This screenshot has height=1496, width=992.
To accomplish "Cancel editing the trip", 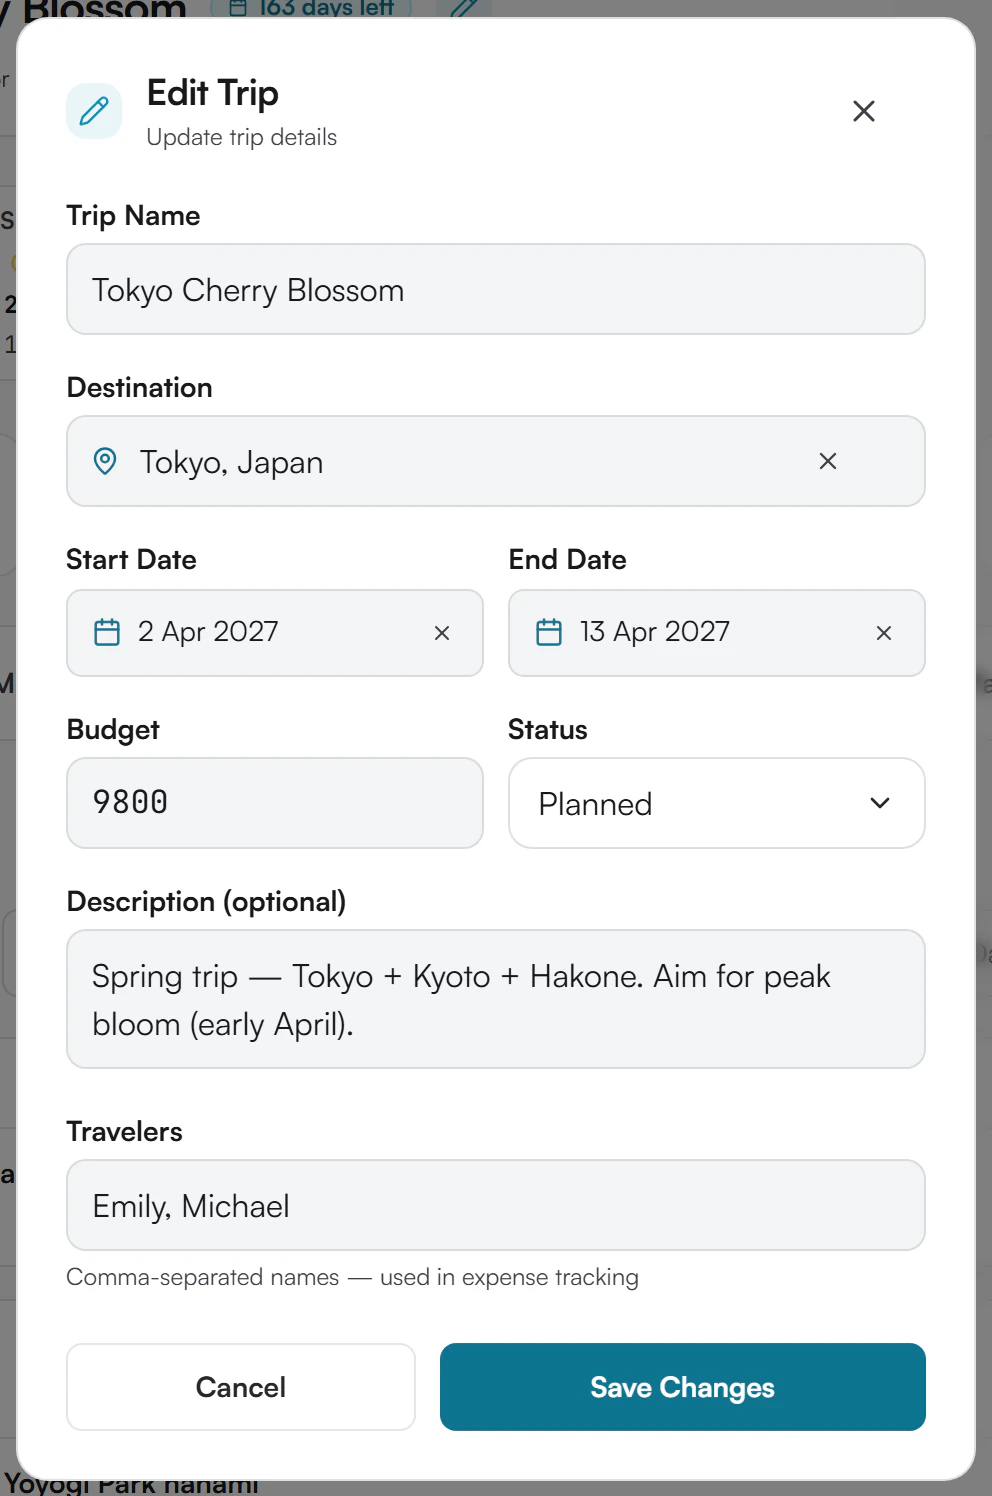I will (x=241, y=1387).
